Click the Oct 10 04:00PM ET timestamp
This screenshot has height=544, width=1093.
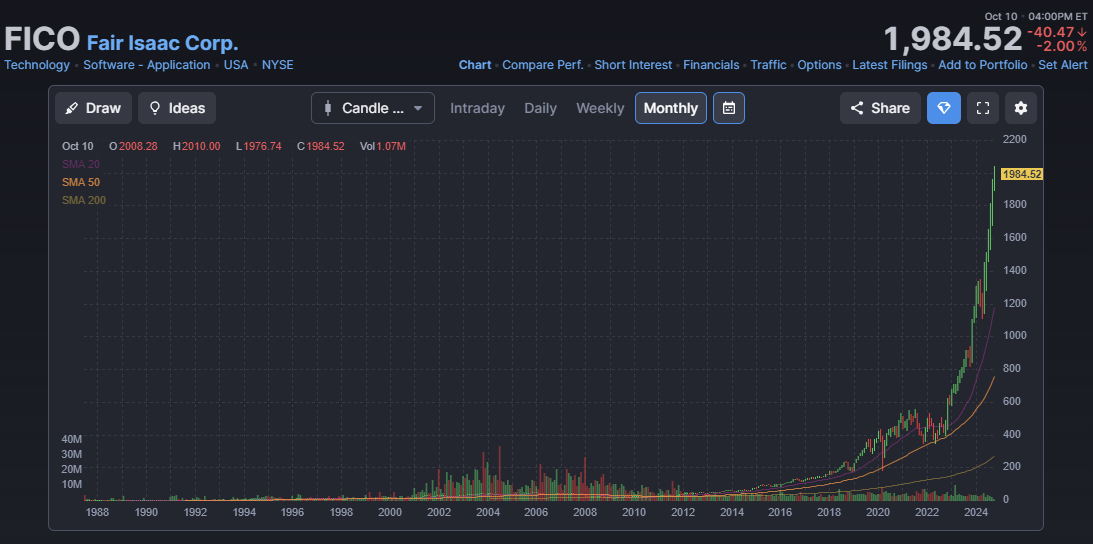point(1036,16)
